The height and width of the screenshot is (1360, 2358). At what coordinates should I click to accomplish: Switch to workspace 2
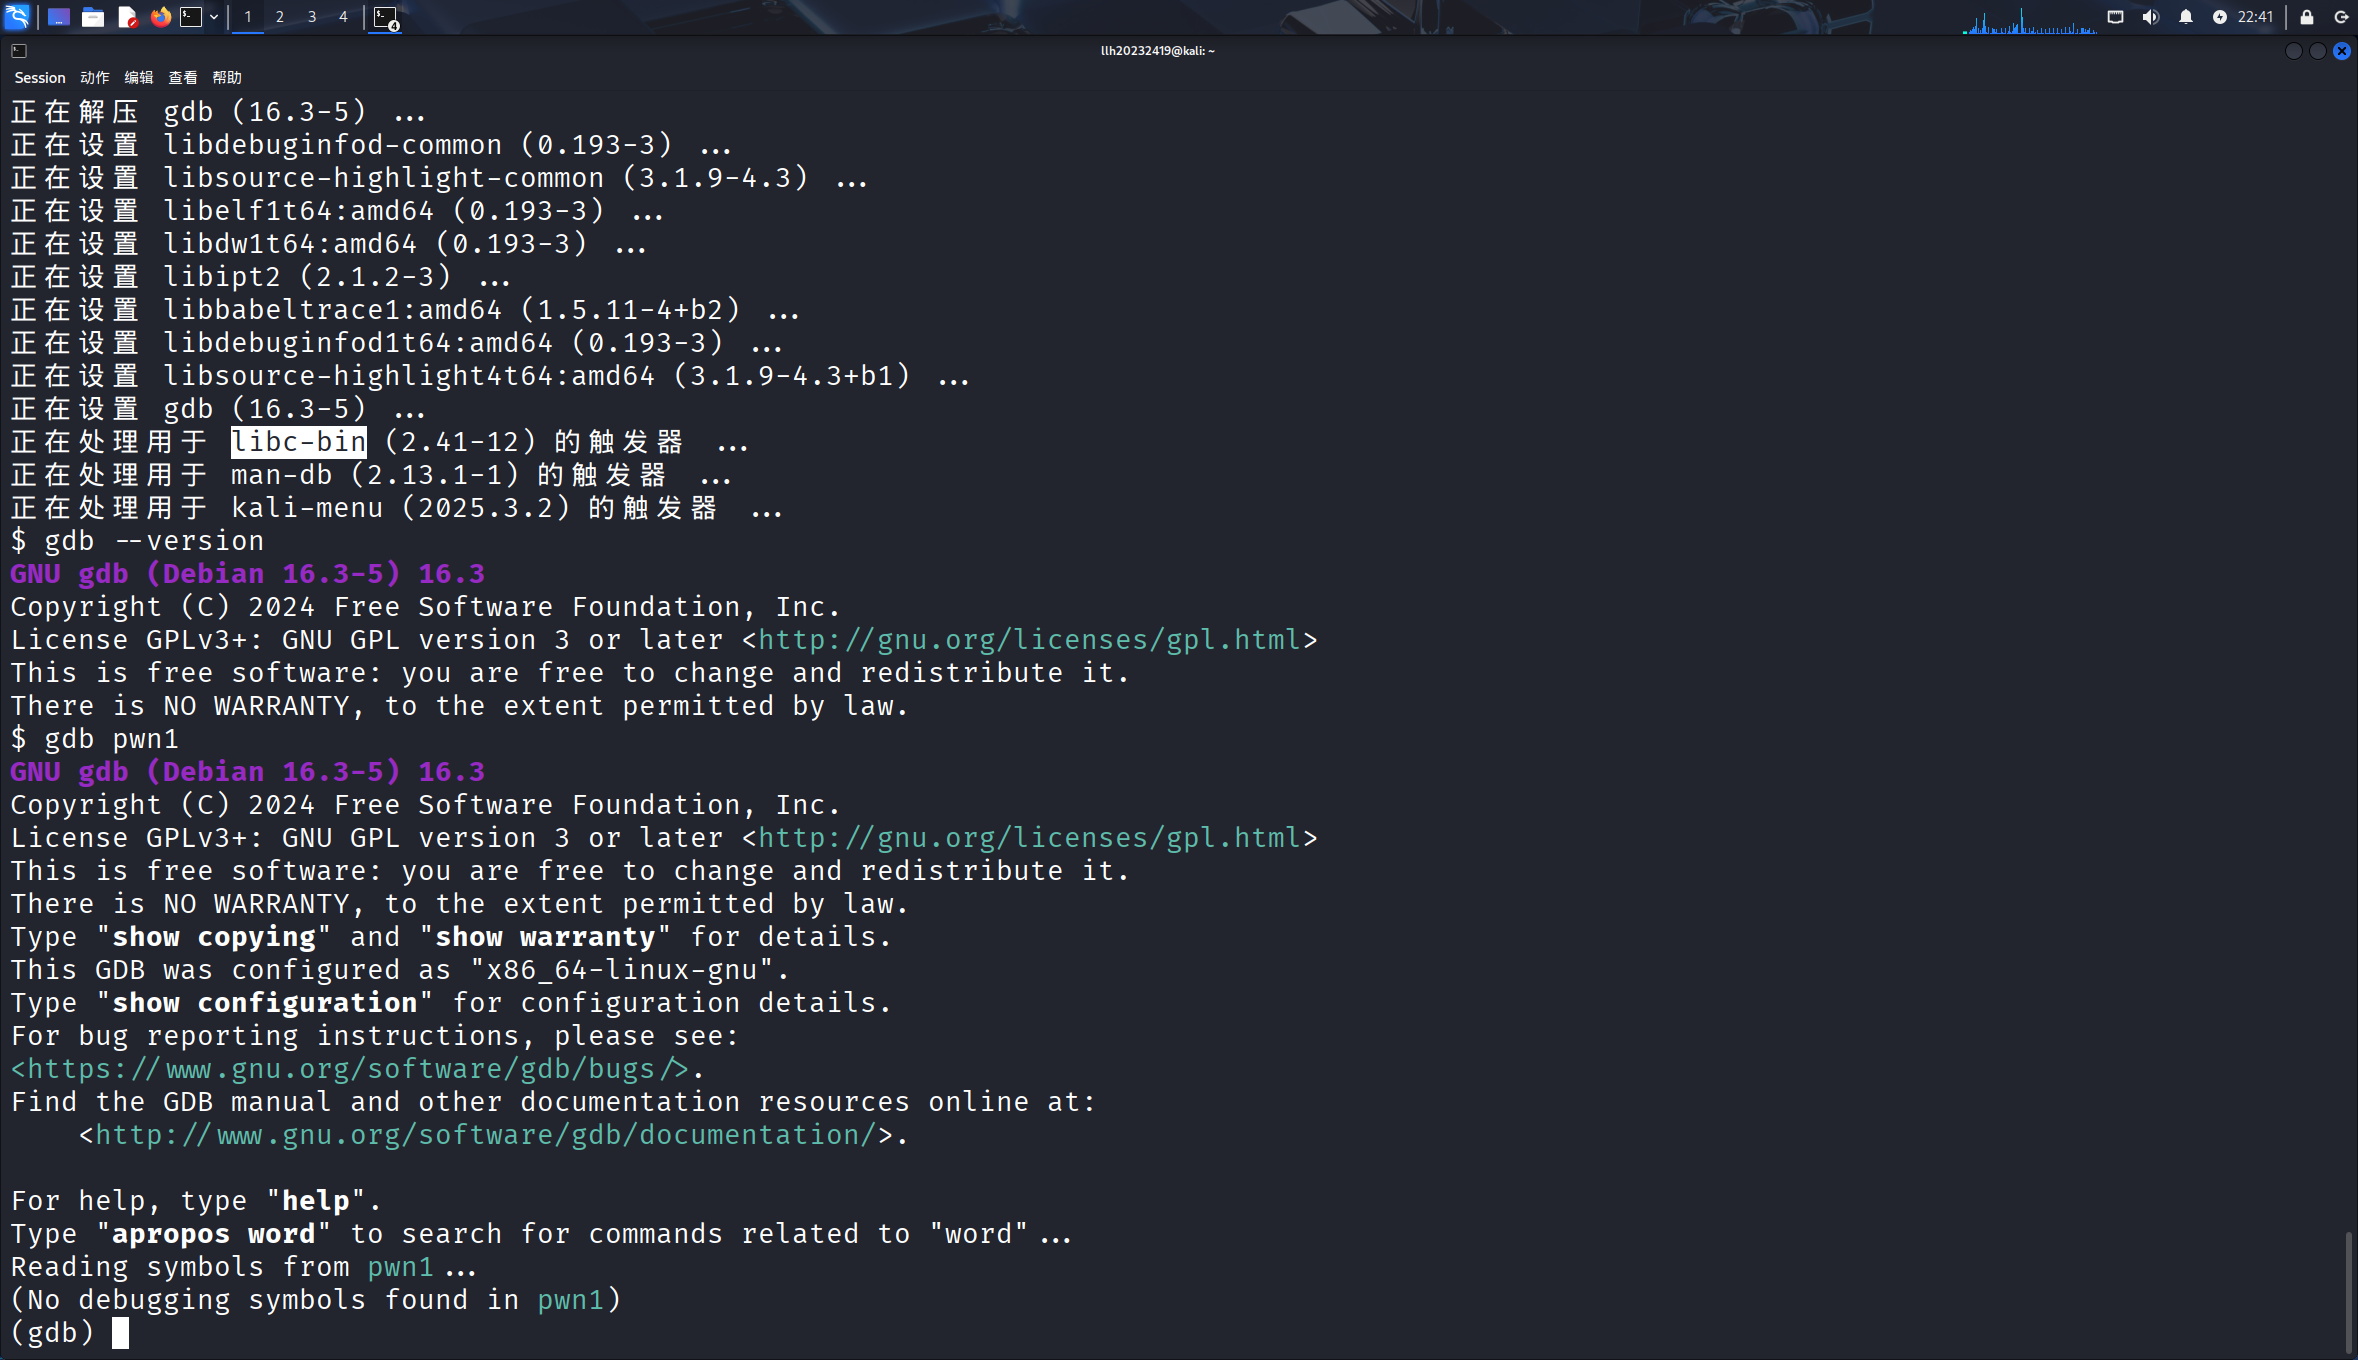(x=280, y=16)
